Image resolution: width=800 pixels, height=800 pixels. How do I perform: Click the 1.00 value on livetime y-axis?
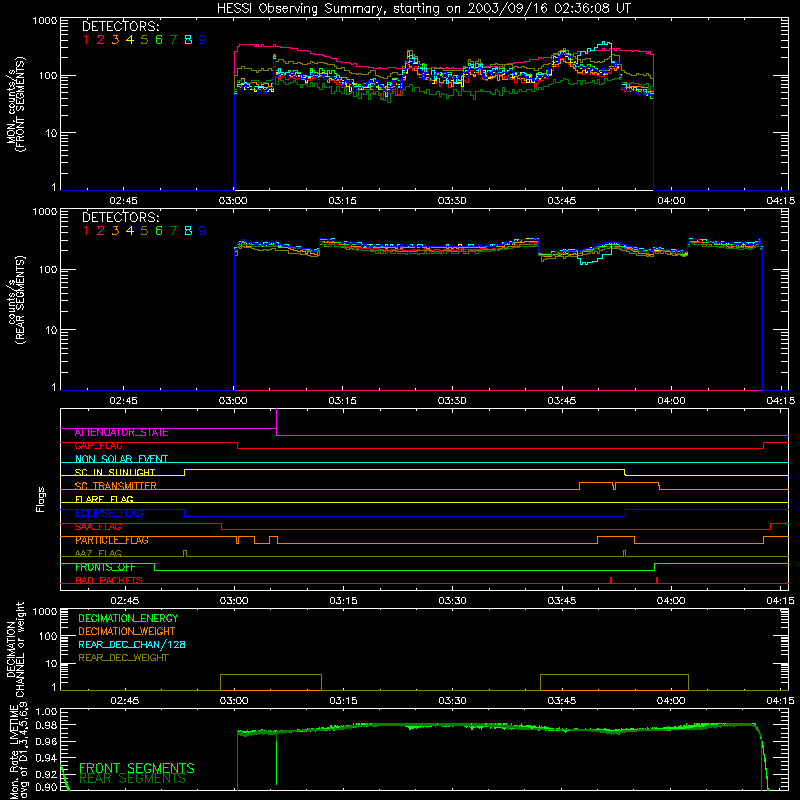tap(46, 712)
